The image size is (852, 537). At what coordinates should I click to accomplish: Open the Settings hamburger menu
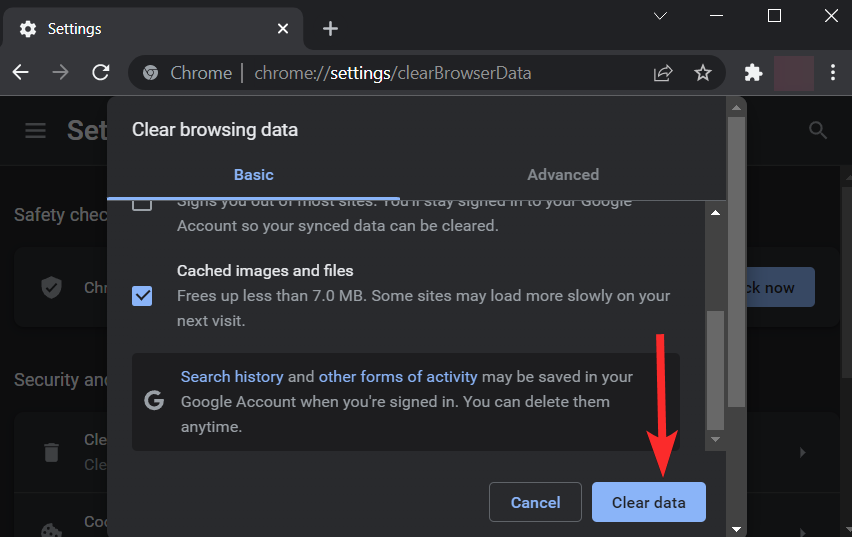(x=36, y=130)
